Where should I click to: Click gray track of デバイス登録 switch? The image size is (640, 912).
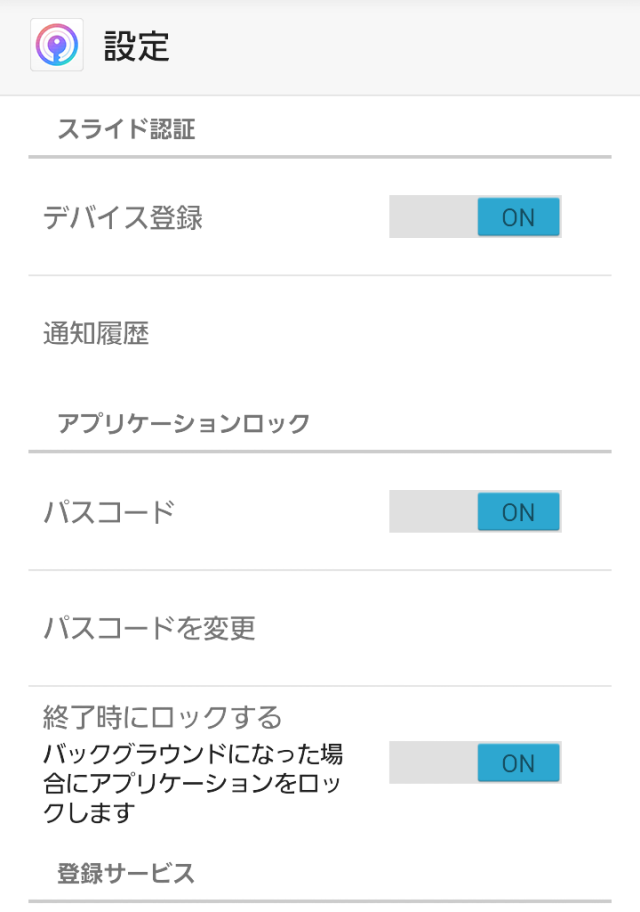click(432, 217)
